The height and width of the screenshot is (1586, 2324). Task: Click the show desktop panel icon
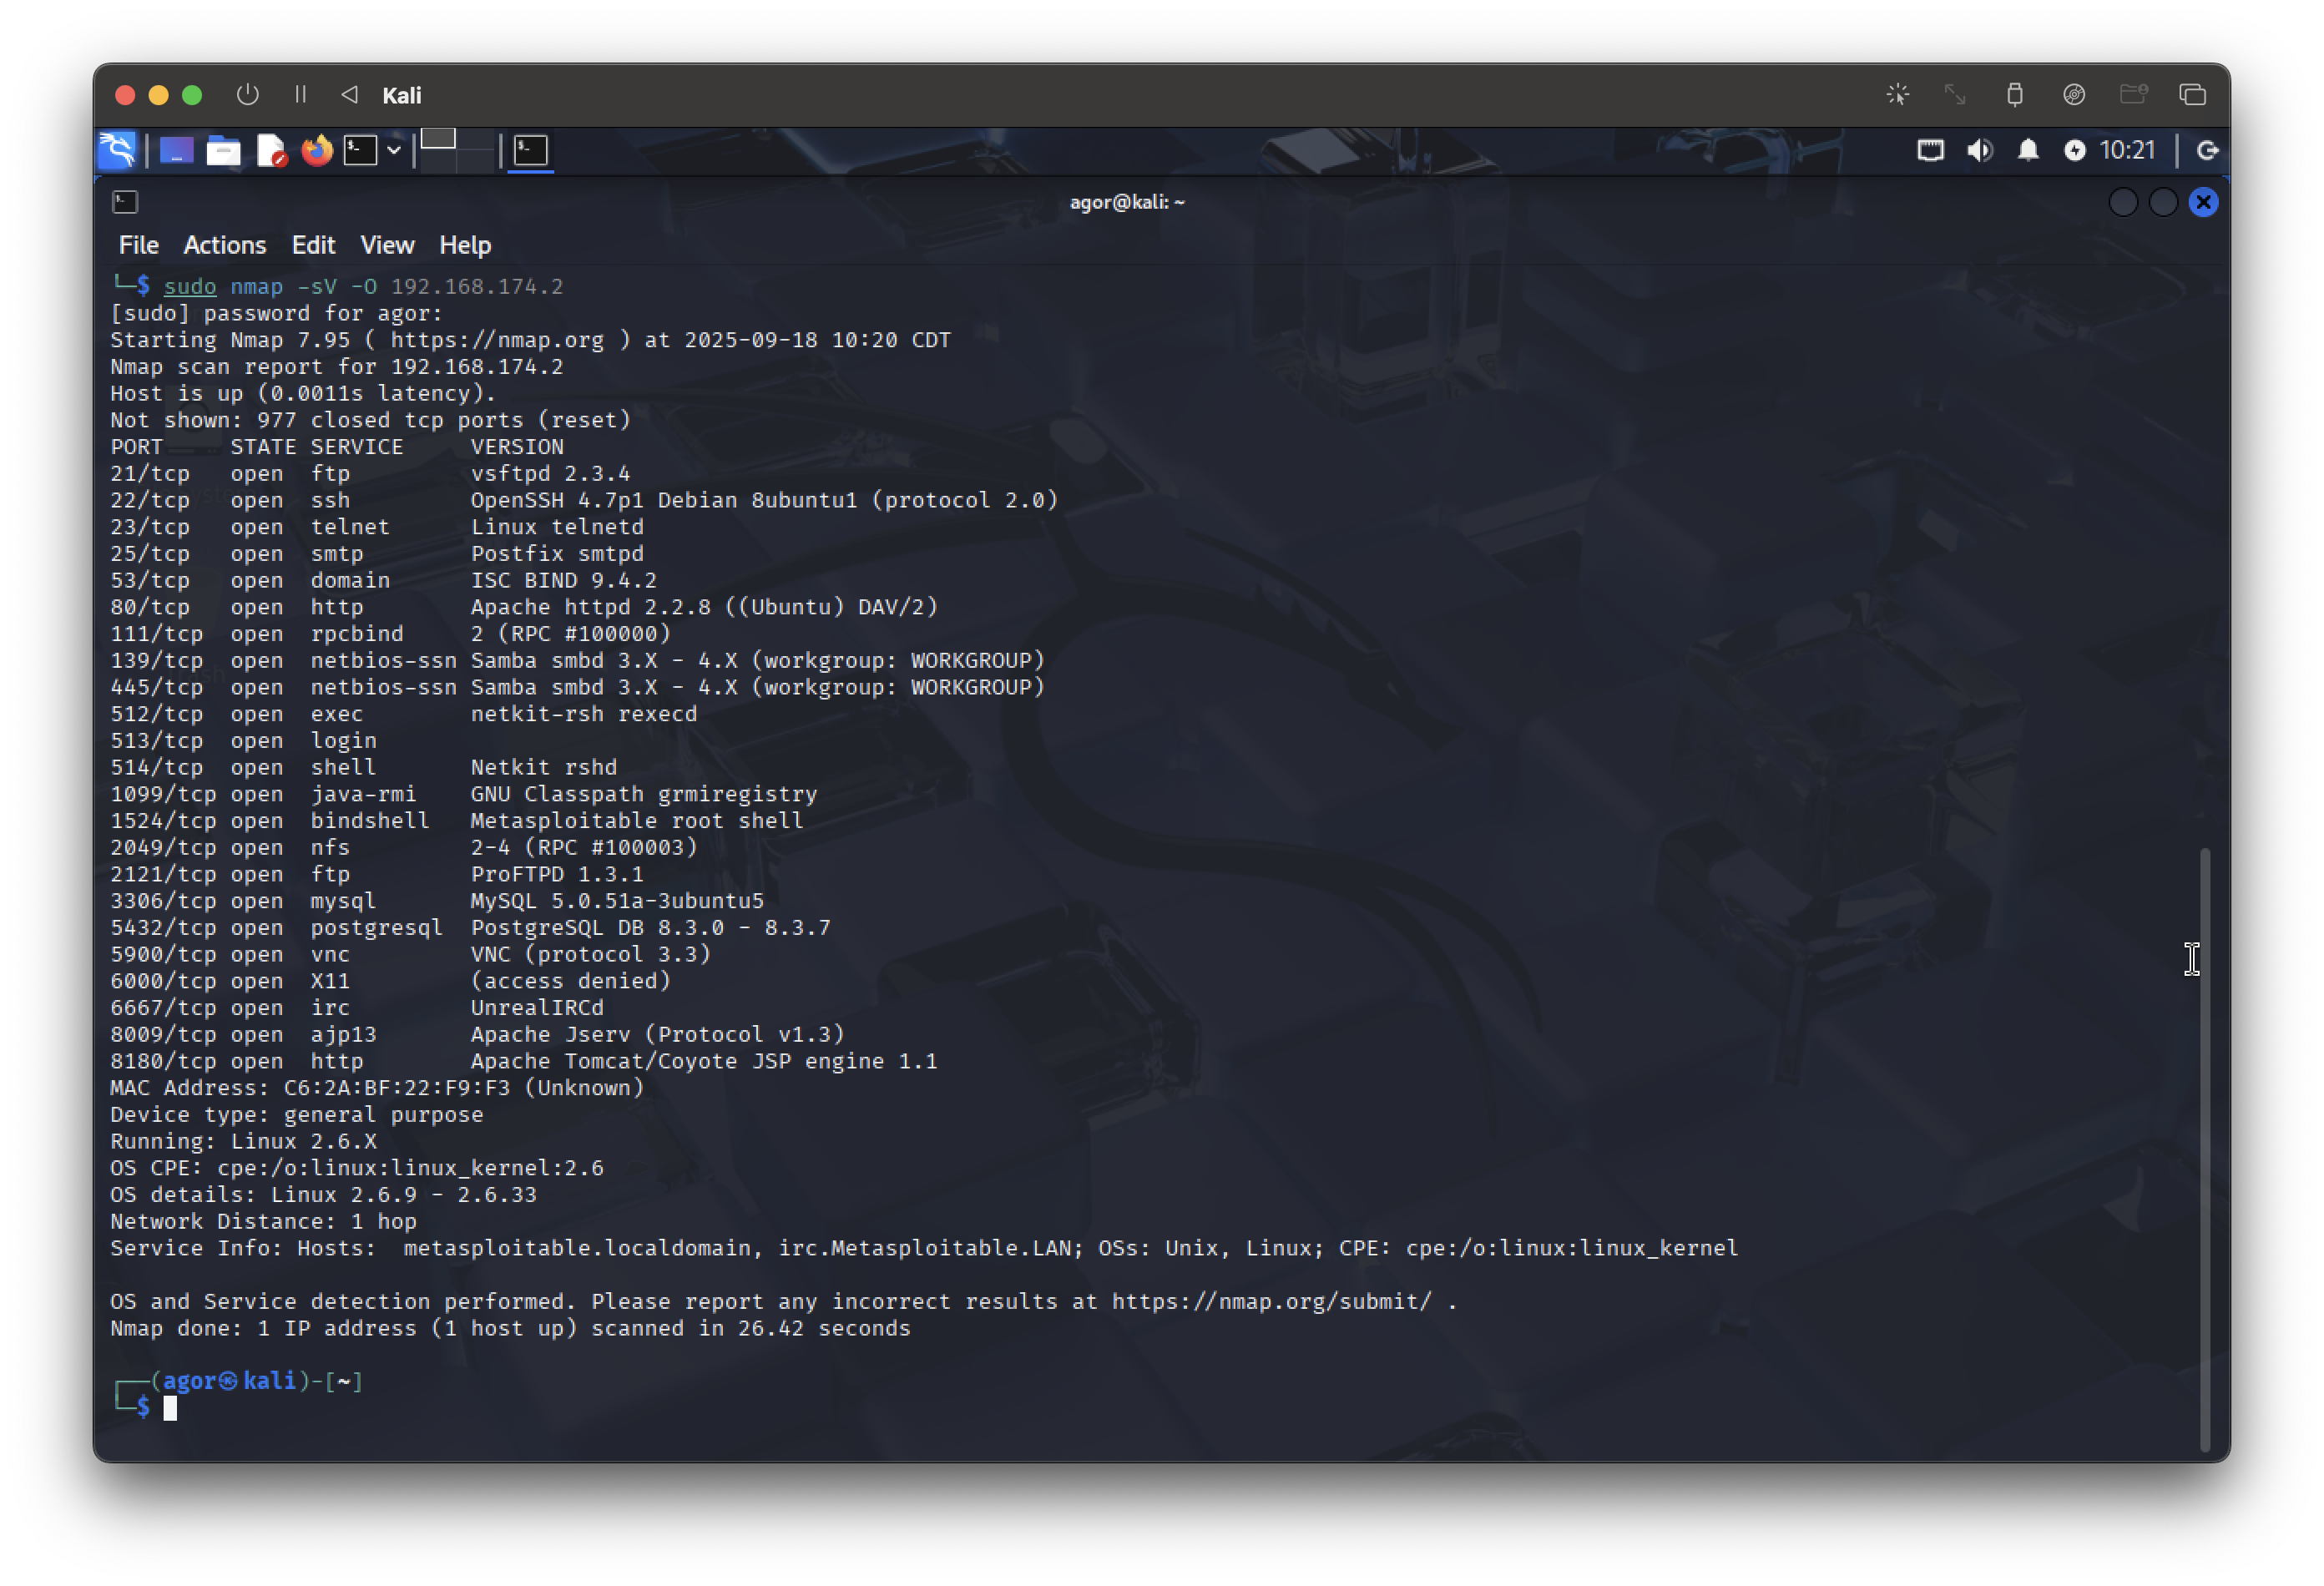[176, 151]
